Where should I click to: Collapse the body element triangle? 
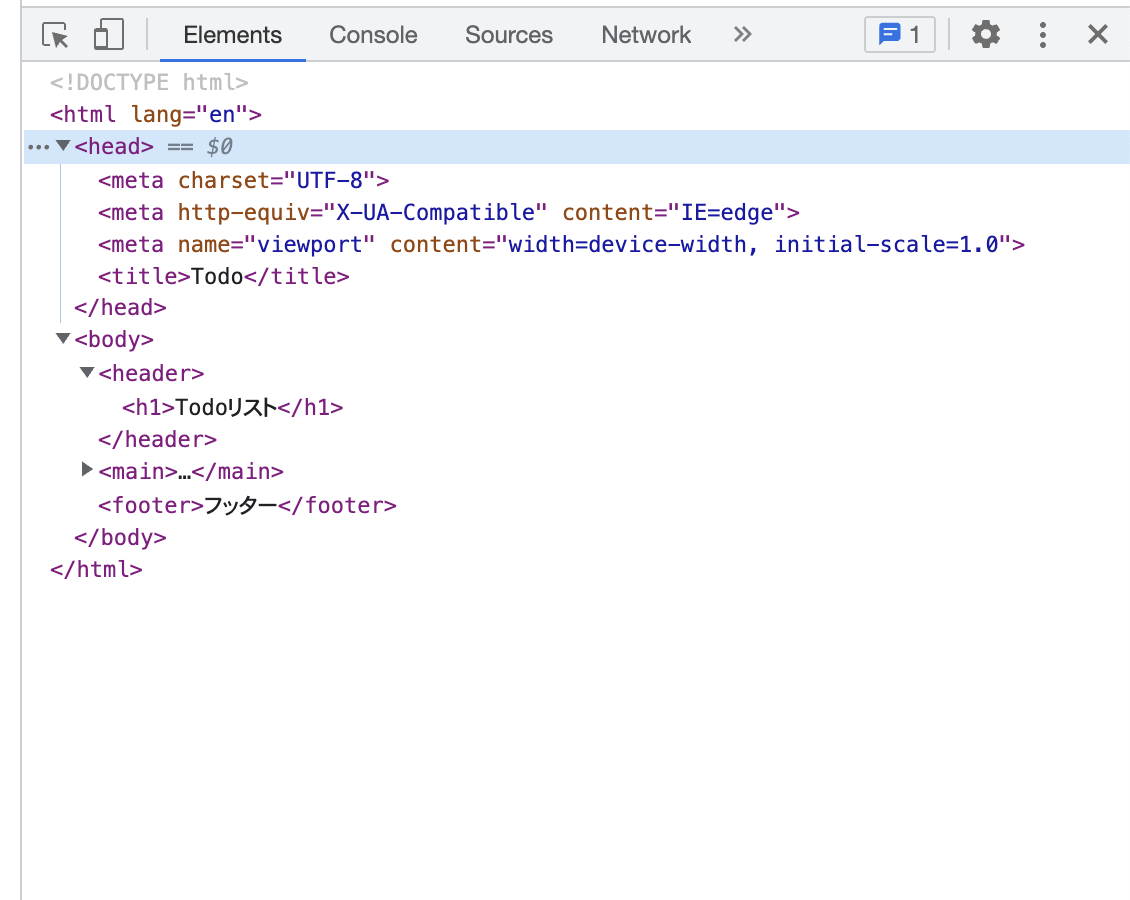[x=63, y=339]
